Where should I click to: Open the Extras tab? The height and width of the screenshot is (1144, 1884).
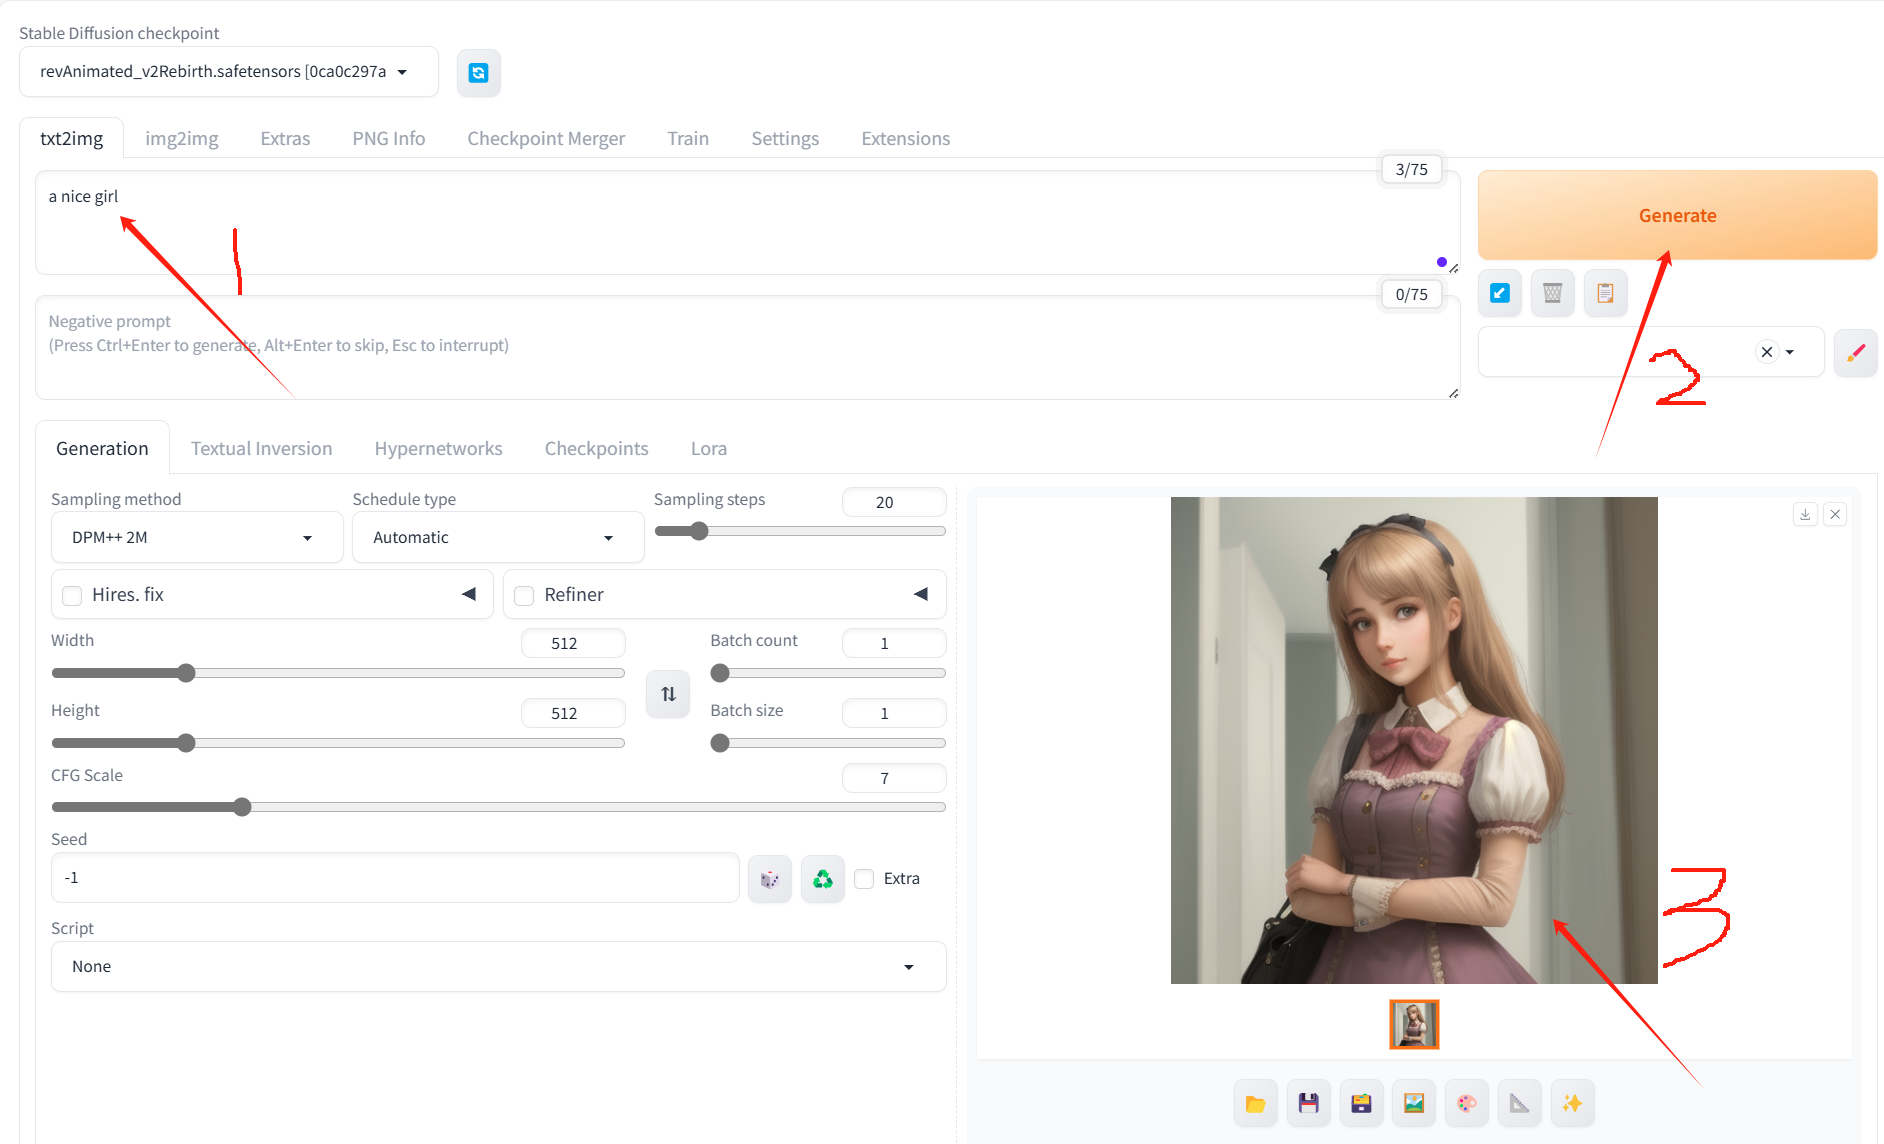click(x=285, y=139)
